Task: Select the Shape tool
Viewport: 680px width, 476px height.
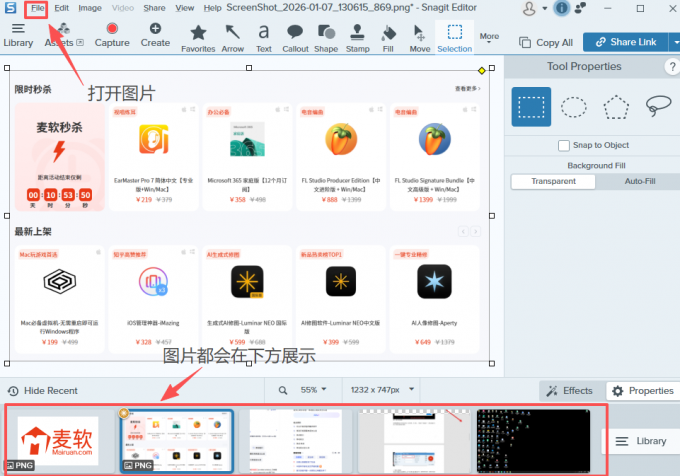Action: click(326, 39)
